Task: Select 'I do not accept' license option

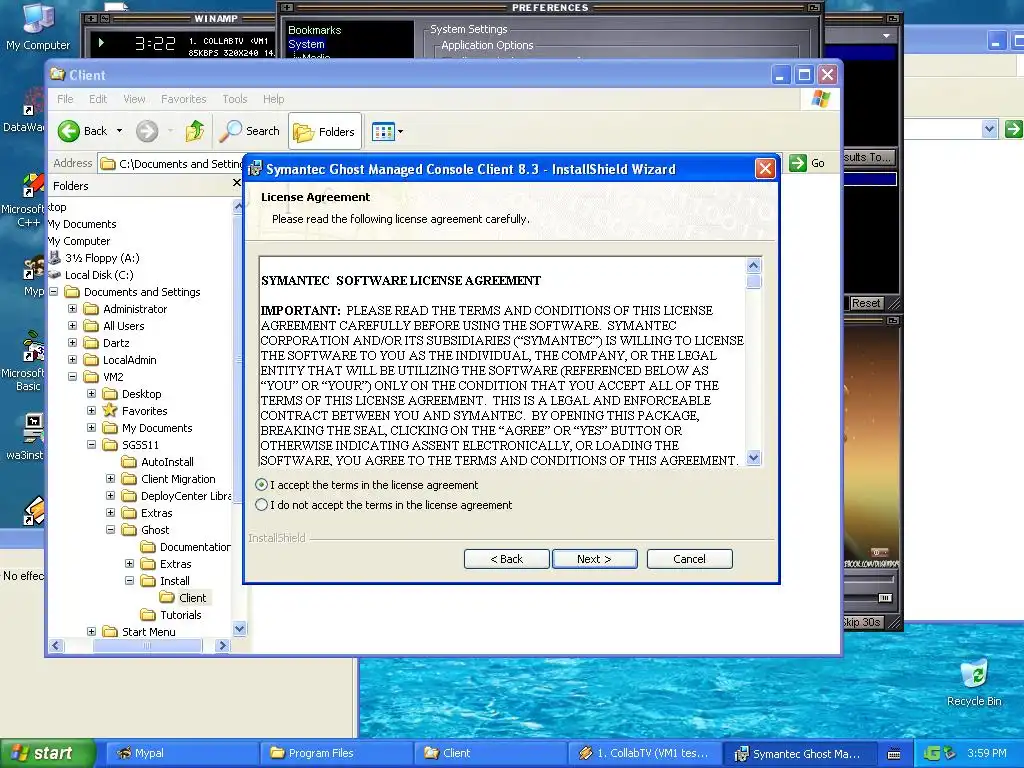Action: click(x=262, y=505)
